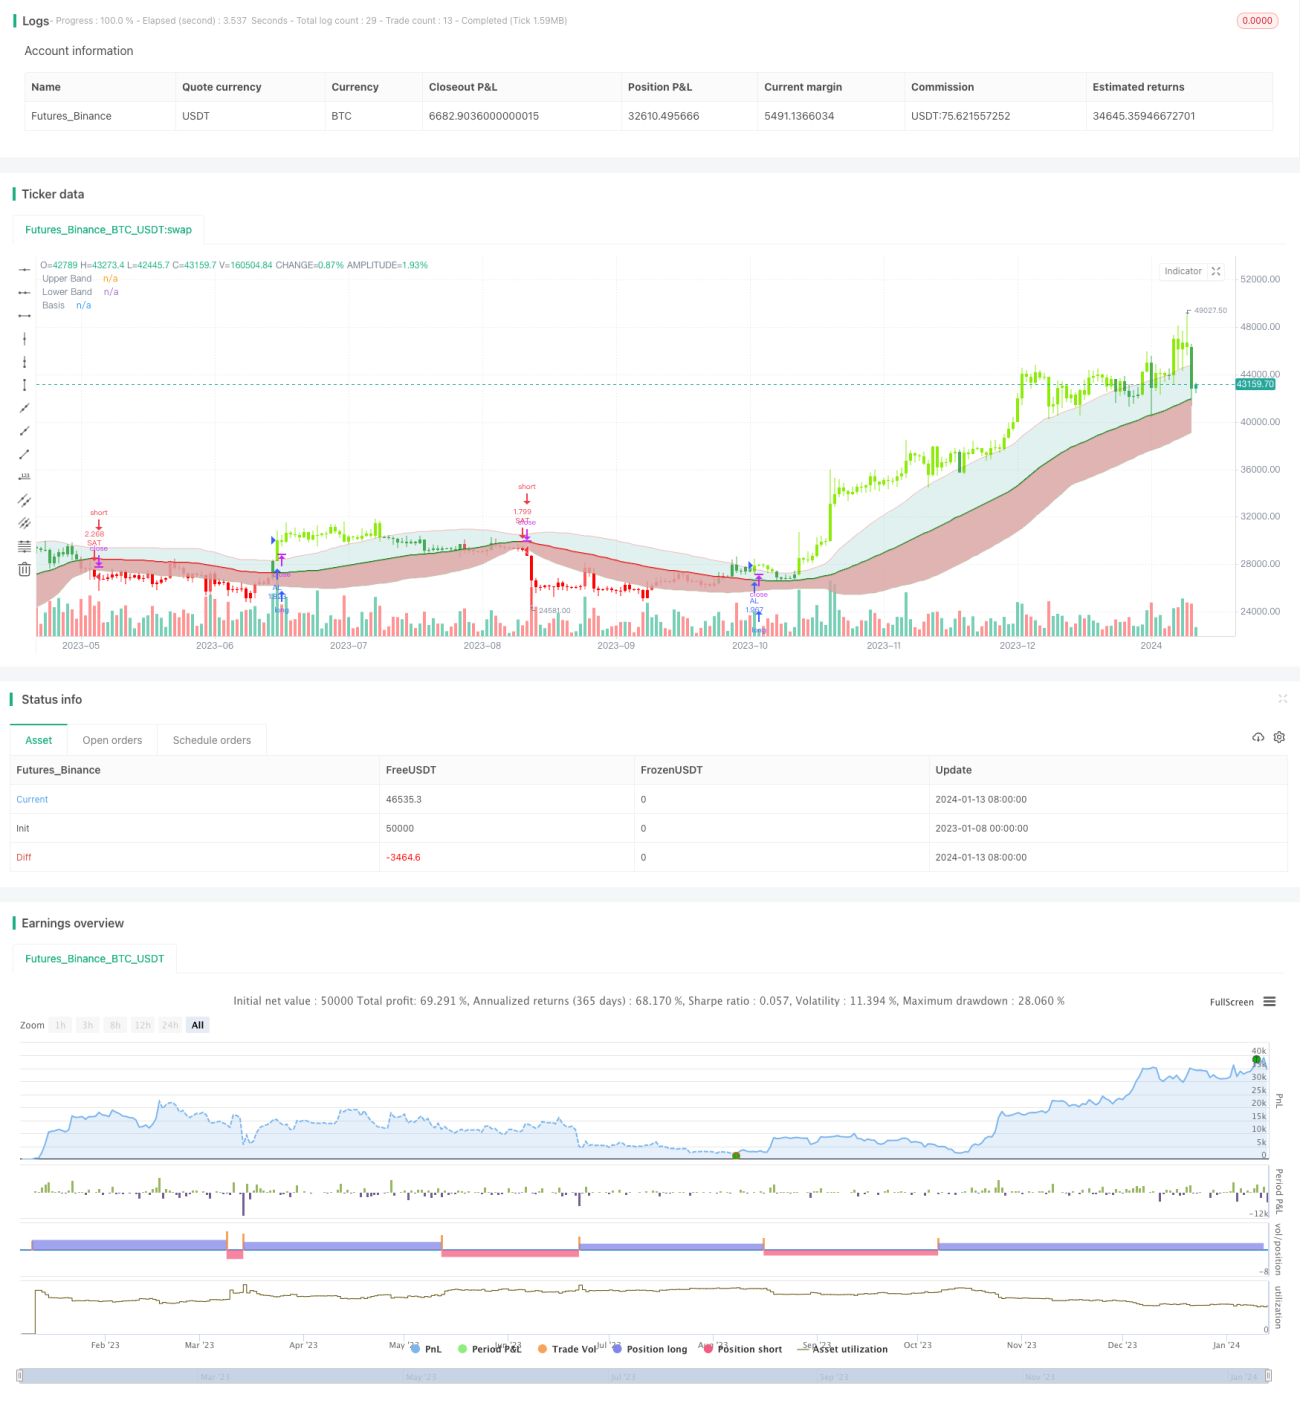Toggle the Position long legend series

pyautogui.click(x=650, y=1349)
